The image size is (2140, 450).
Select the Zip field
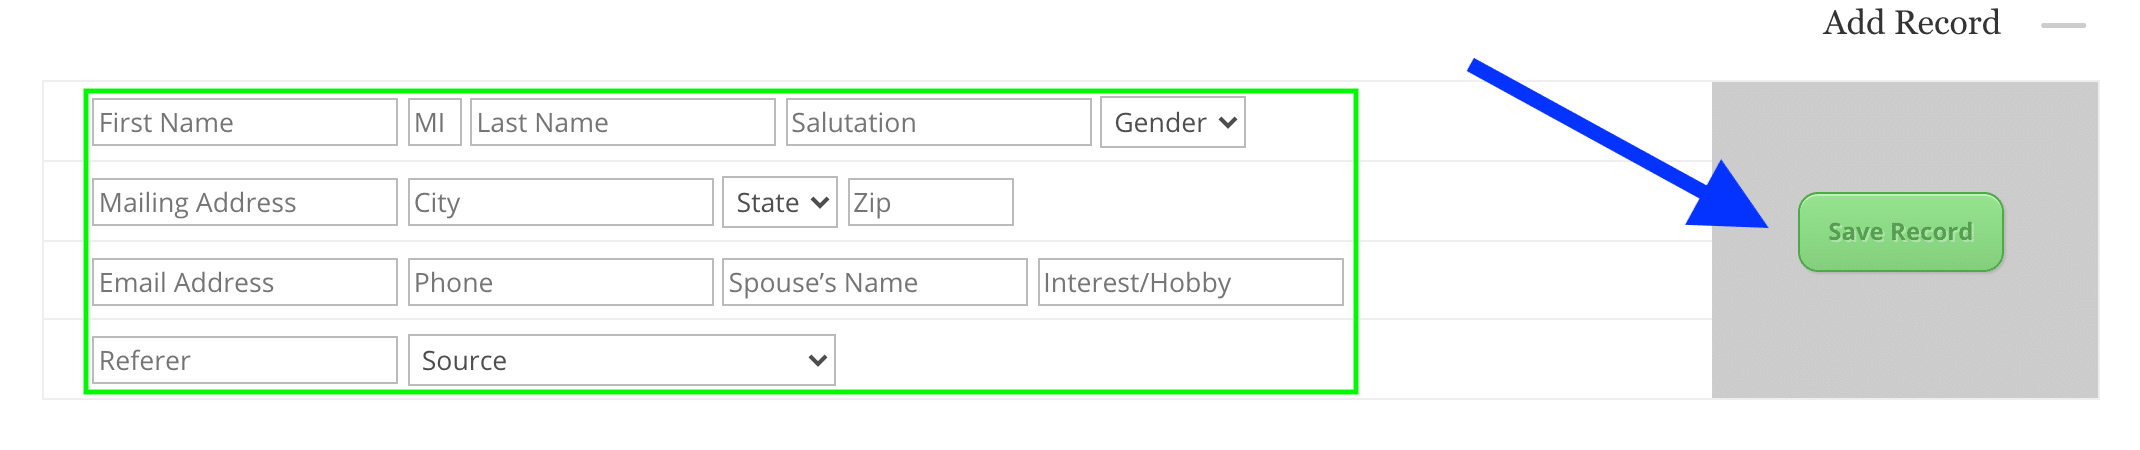pos(930,202)
